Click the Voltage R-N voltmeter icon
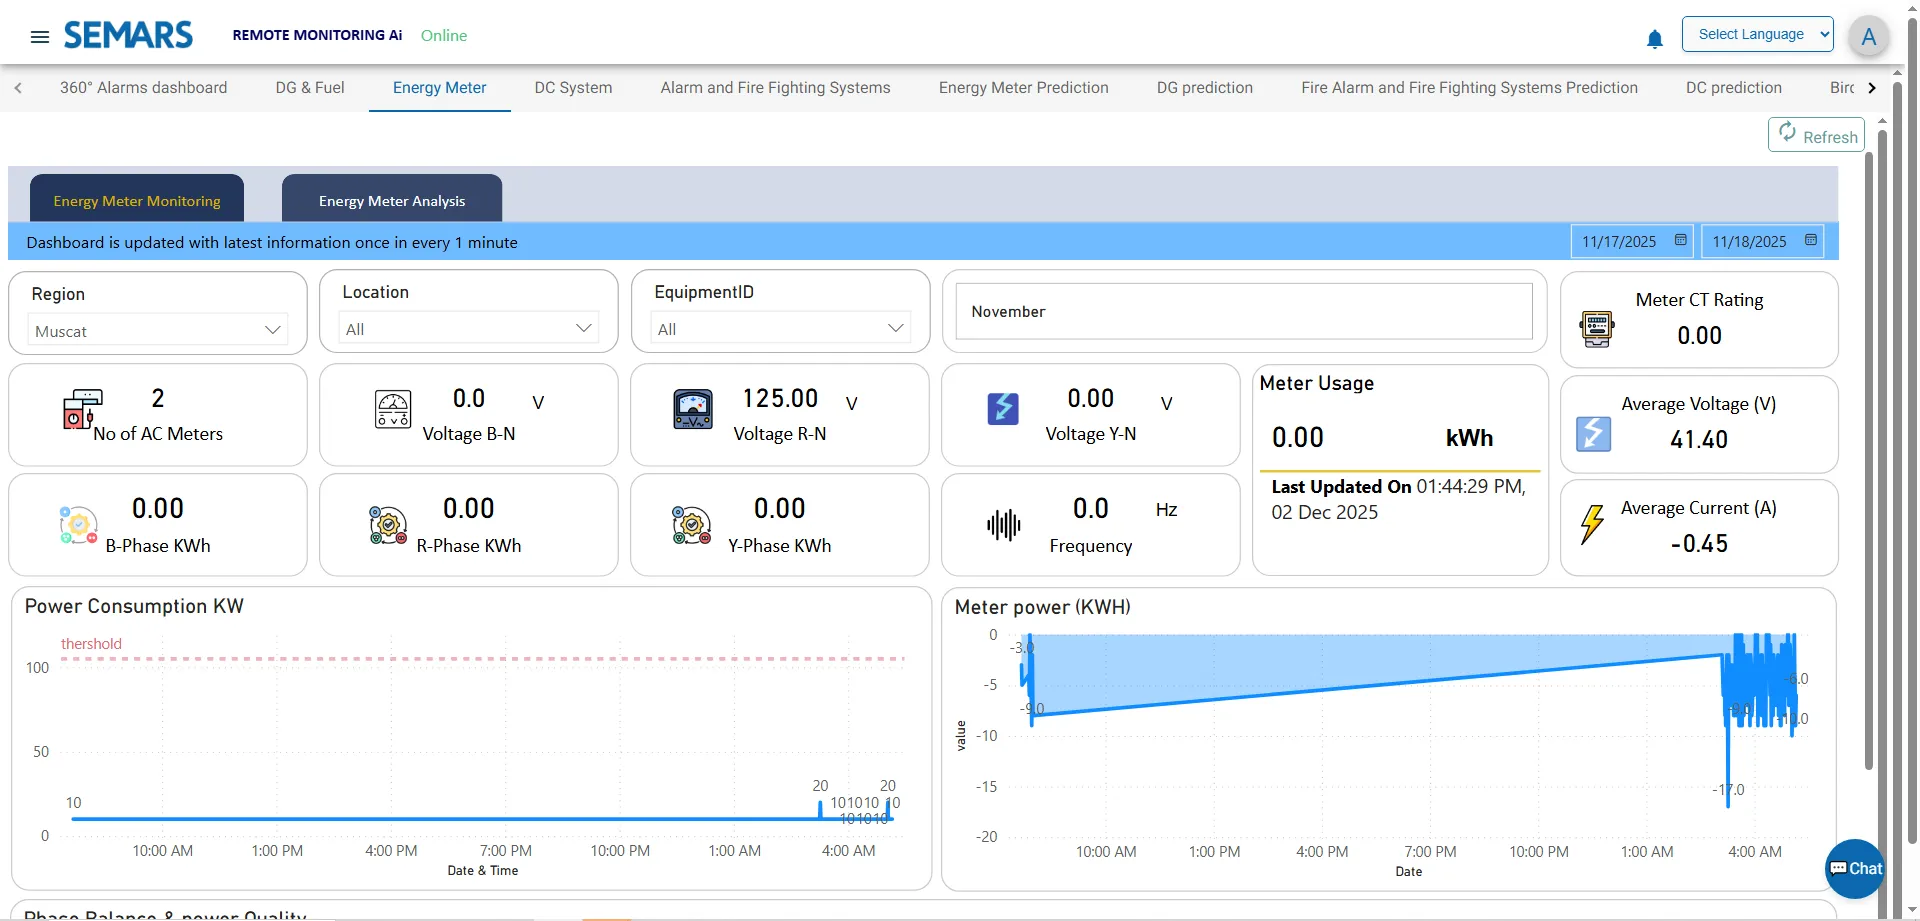Screen dimensions: 1920x921 (x=693, y=409)
